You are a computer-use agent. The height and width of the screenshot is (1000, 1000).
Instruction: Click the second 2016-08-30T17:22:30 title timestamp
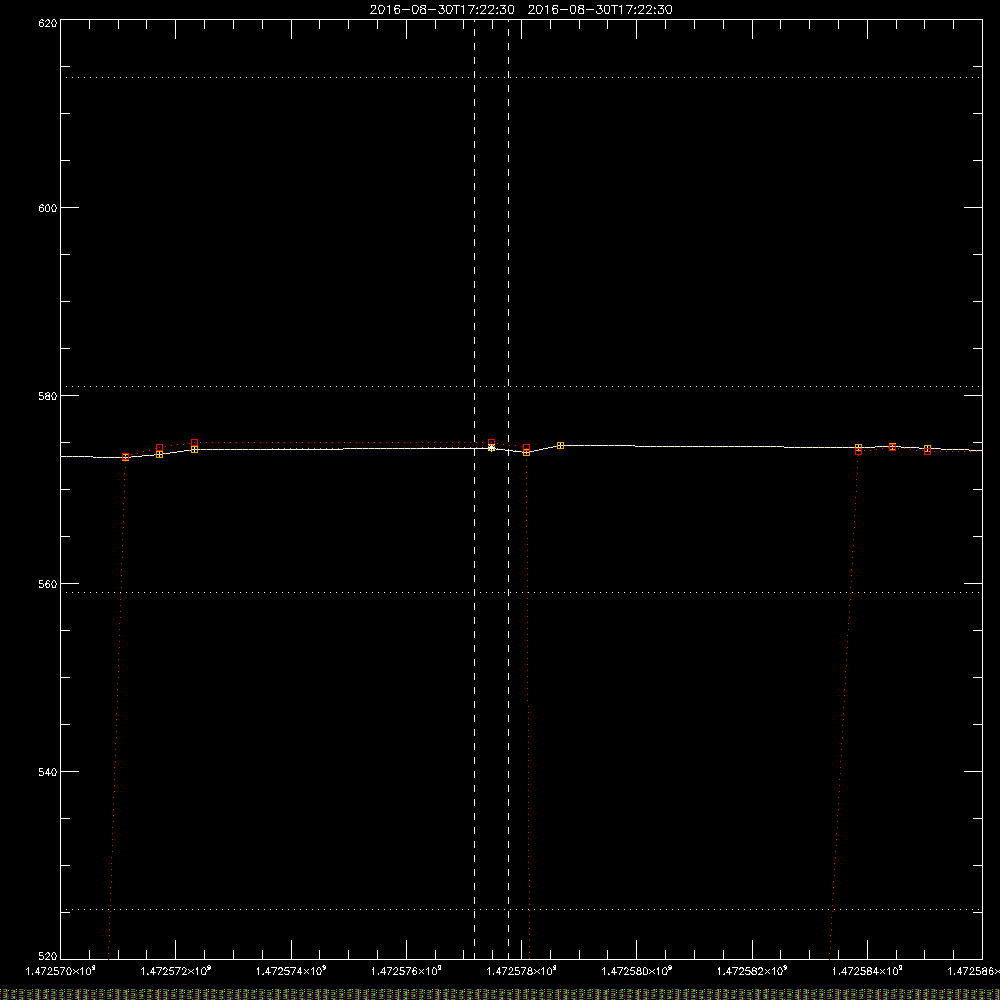[599, 10]
